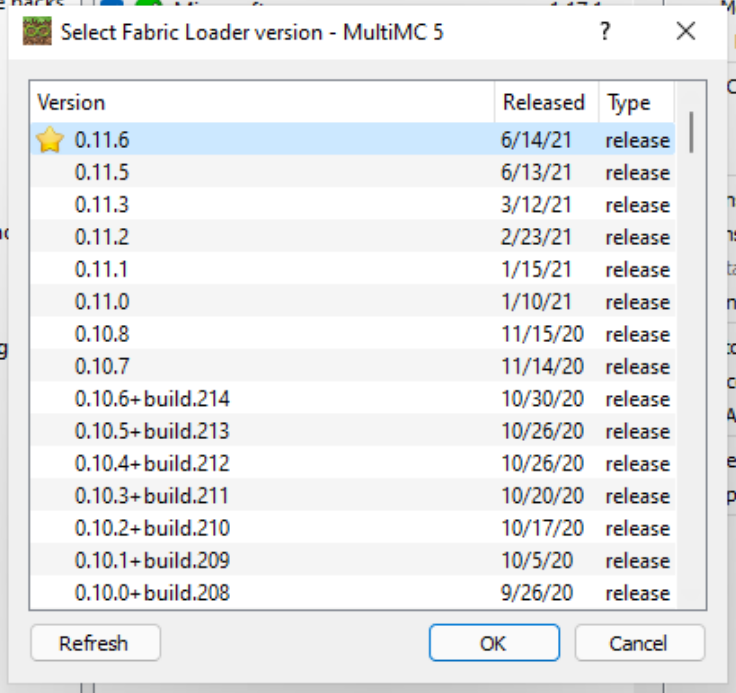
Task: Select version 0.10.6+build.214
Action: 152,399
